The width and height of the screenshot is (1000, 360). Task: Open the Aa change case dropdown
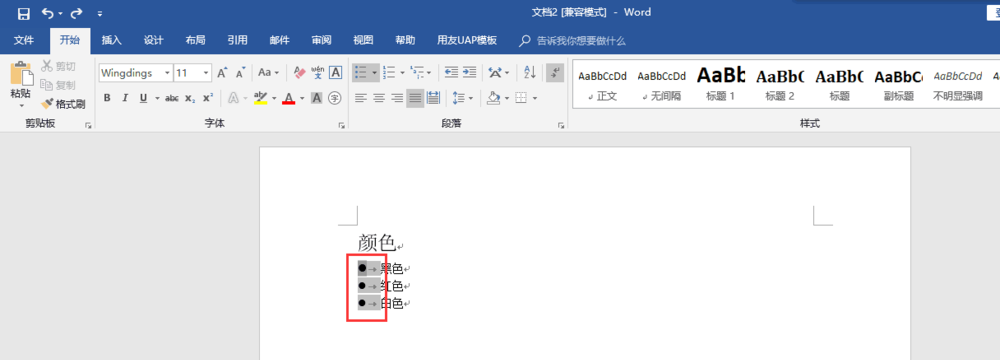click(268, 73)
